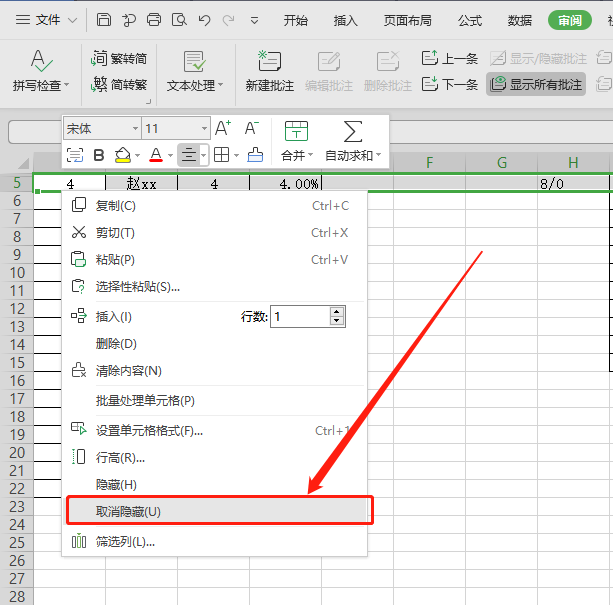Expand the 合并 dropdown arrow
613x605 pixels.
tap(310, 155)
